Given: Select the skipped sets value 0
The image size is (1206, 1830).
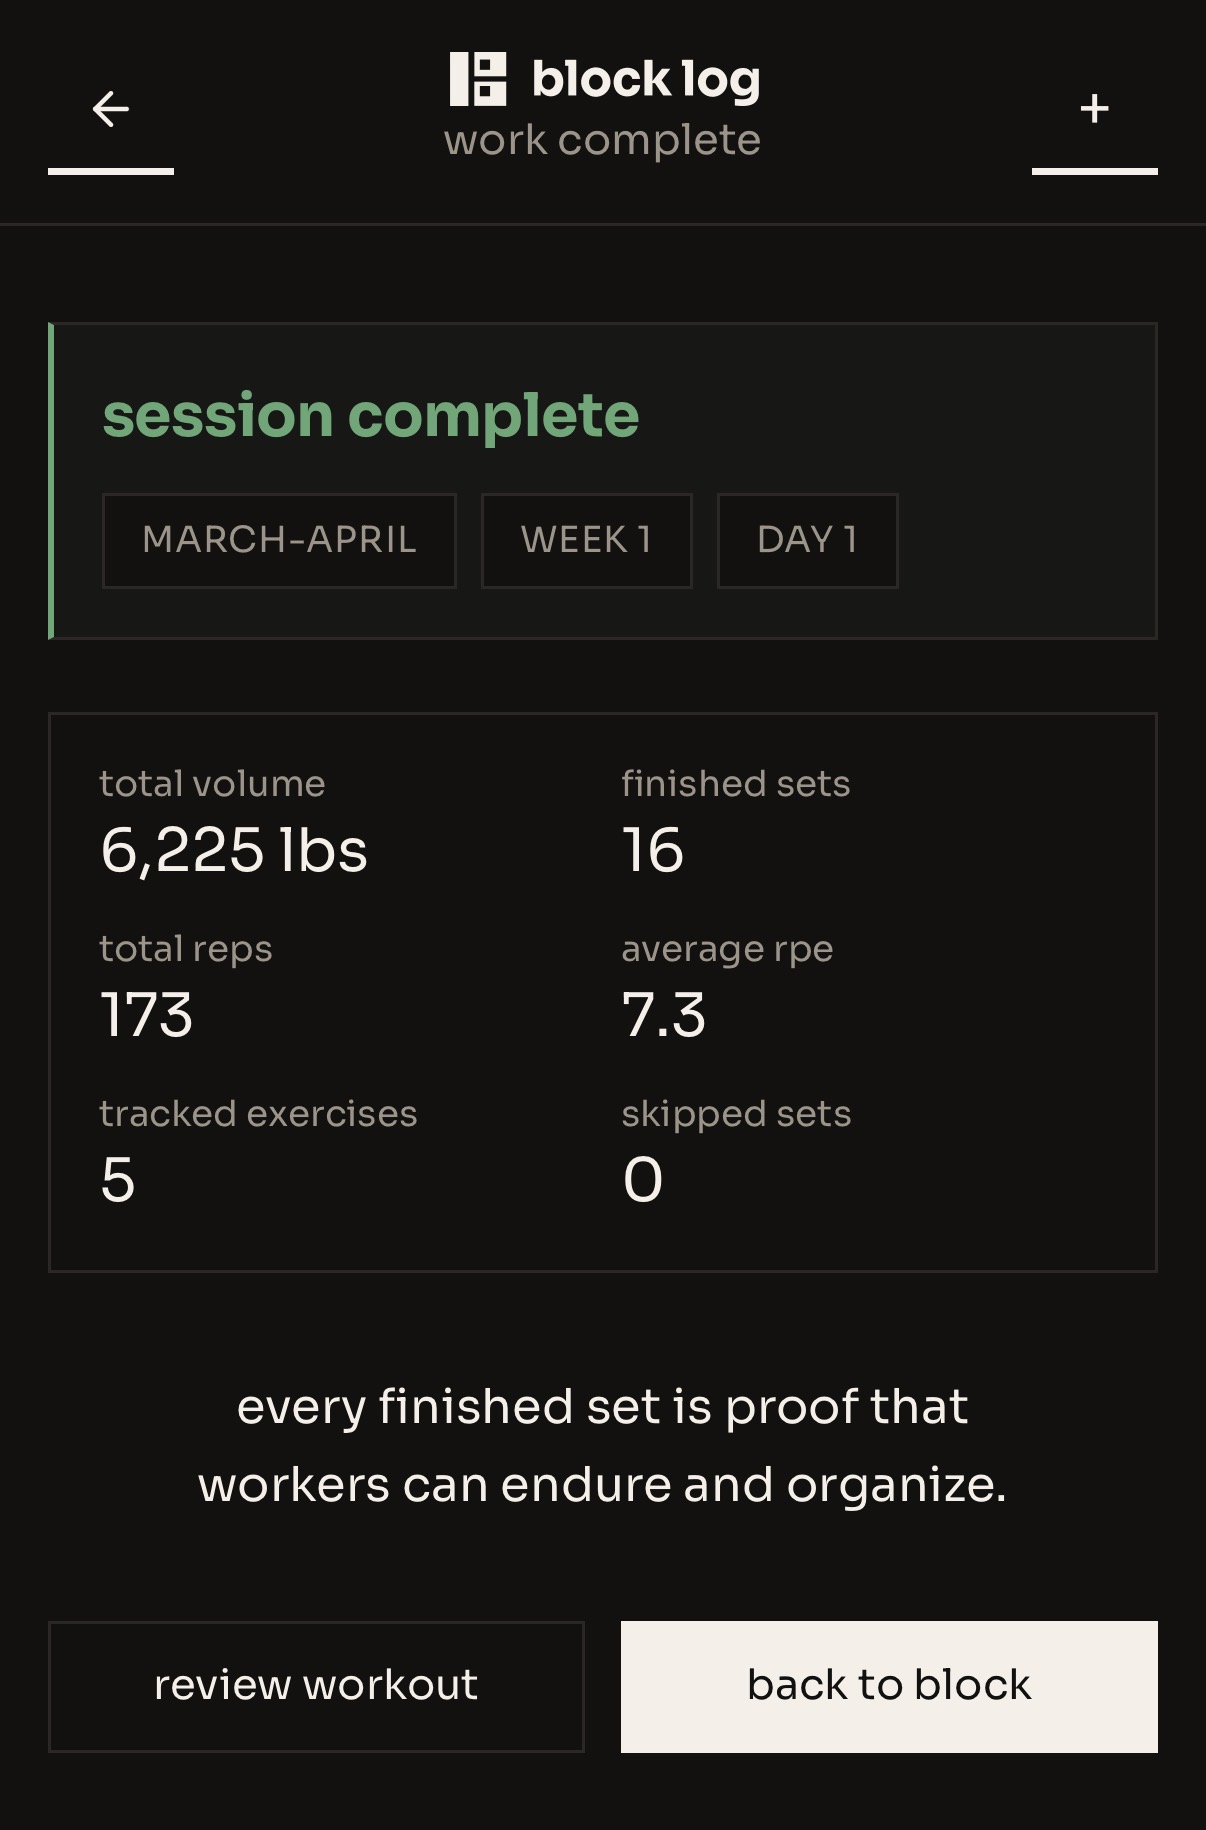Looking at the screenshot, I should click(641, 1180).
